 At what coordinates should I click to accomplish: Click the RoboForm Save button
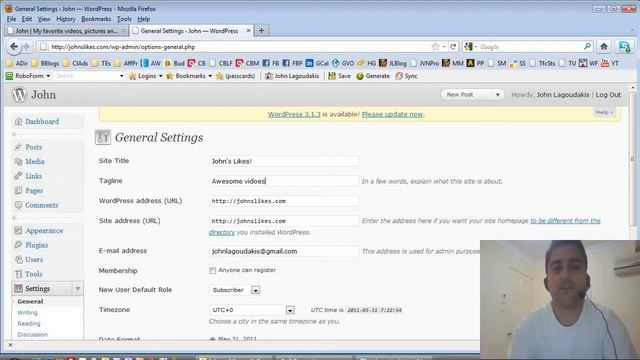340,76
